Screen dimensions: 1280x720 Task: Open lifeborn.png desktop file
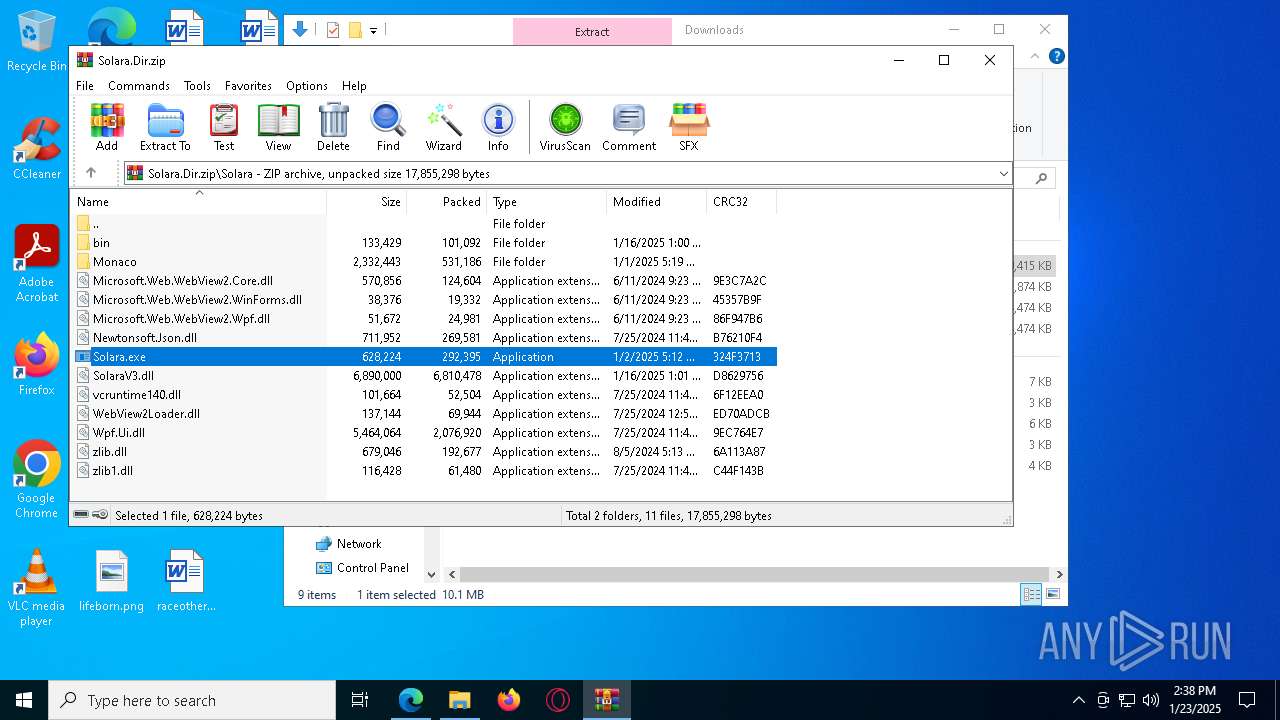point(112,581)
